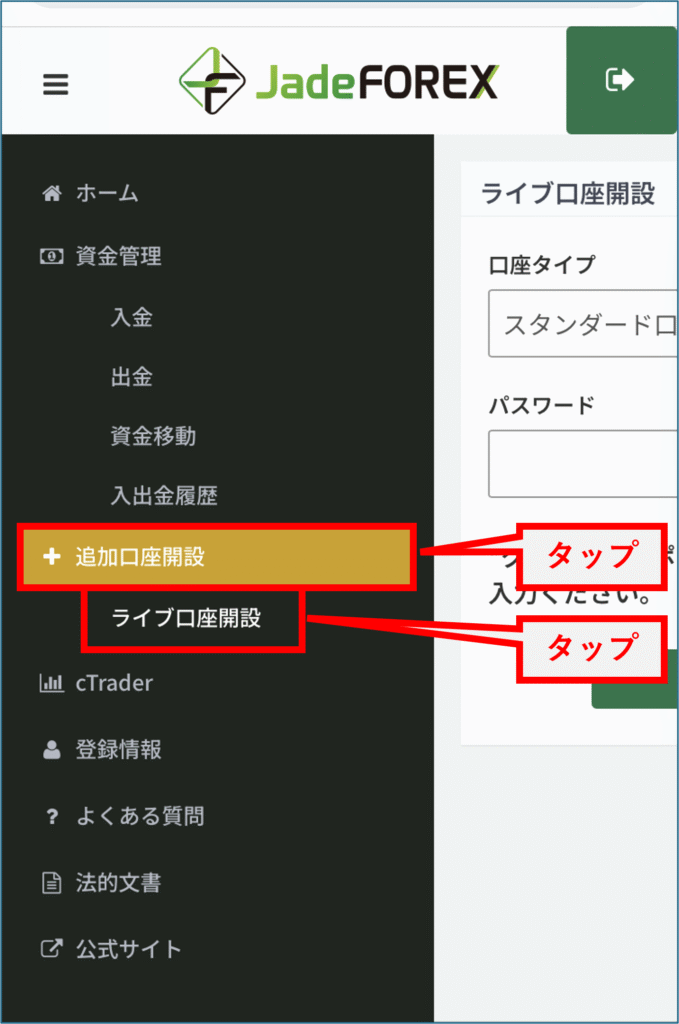Select ライブ口座開設 submenu item
This screenshot has height=1024, width=679.
[186, 618]
